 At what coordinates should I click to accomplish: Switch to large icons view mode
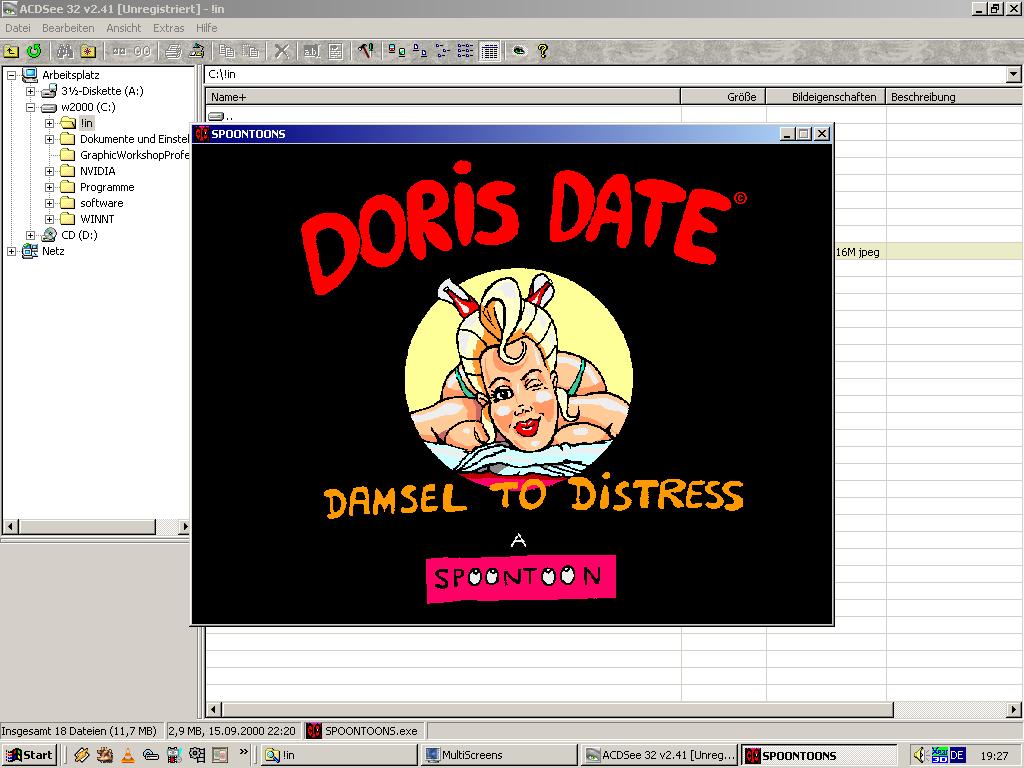coord(396,51)
